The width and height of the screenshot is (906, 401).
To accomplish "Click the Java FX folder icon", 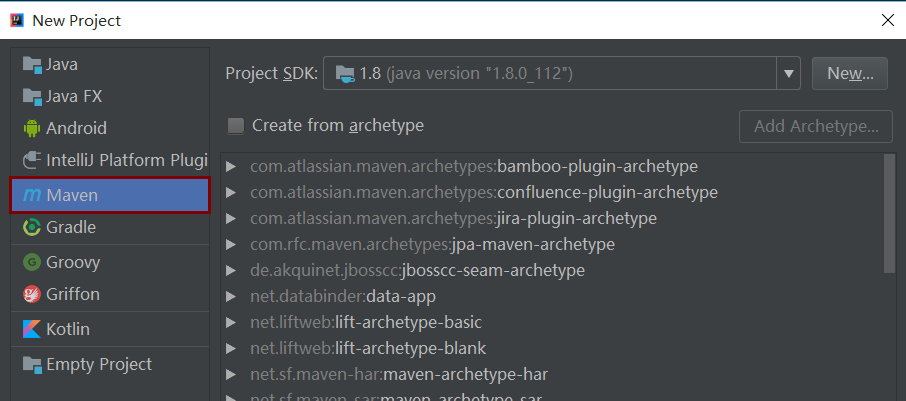I will pos(32,96).
